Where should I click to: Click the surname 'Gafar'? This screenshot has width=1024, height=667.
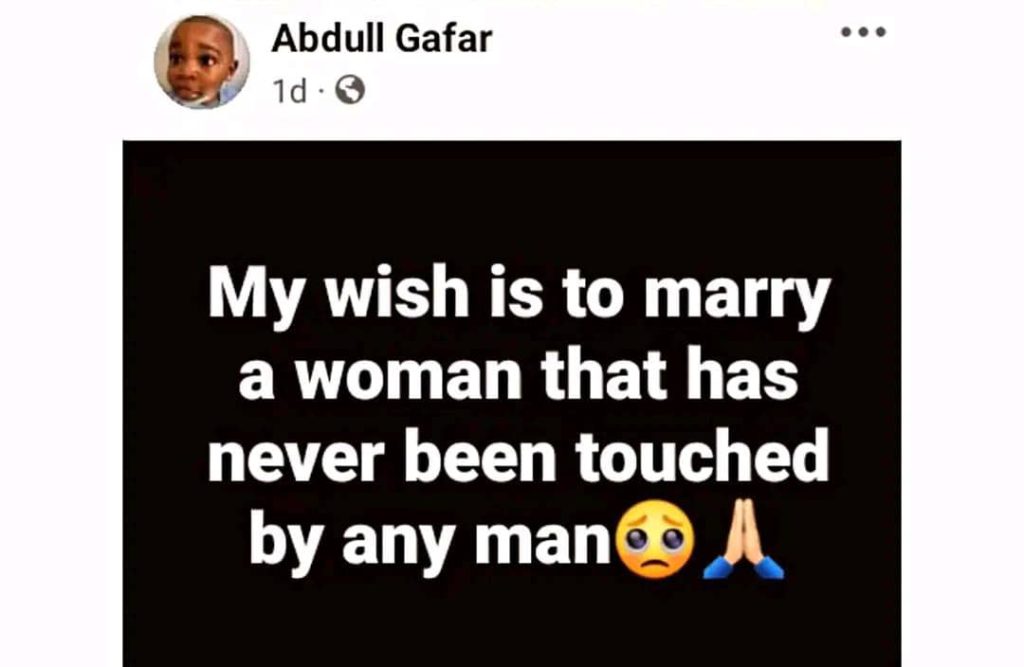coord(444,39)
